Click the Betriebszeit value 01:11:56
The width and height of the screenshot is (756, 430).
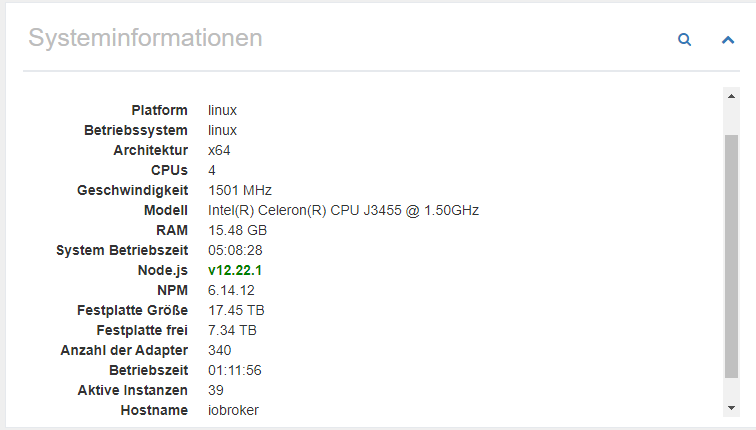235,370
